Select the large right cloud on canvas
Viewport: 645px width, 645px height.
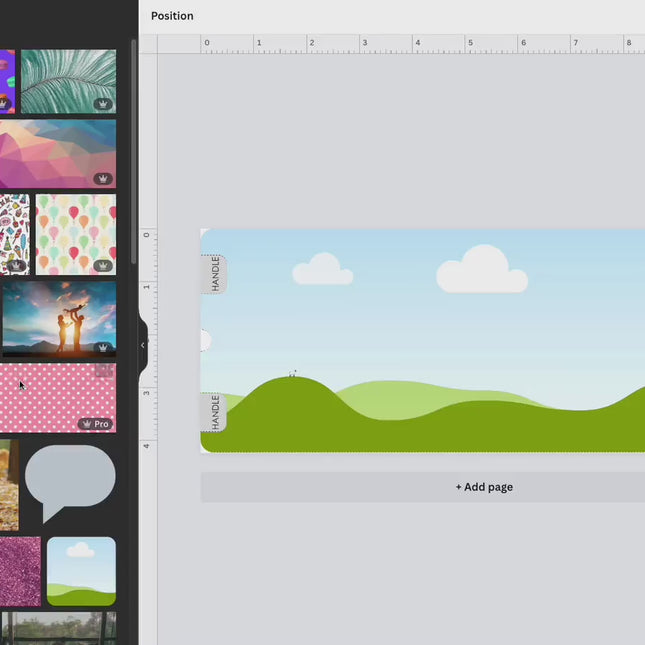(482, 270)
